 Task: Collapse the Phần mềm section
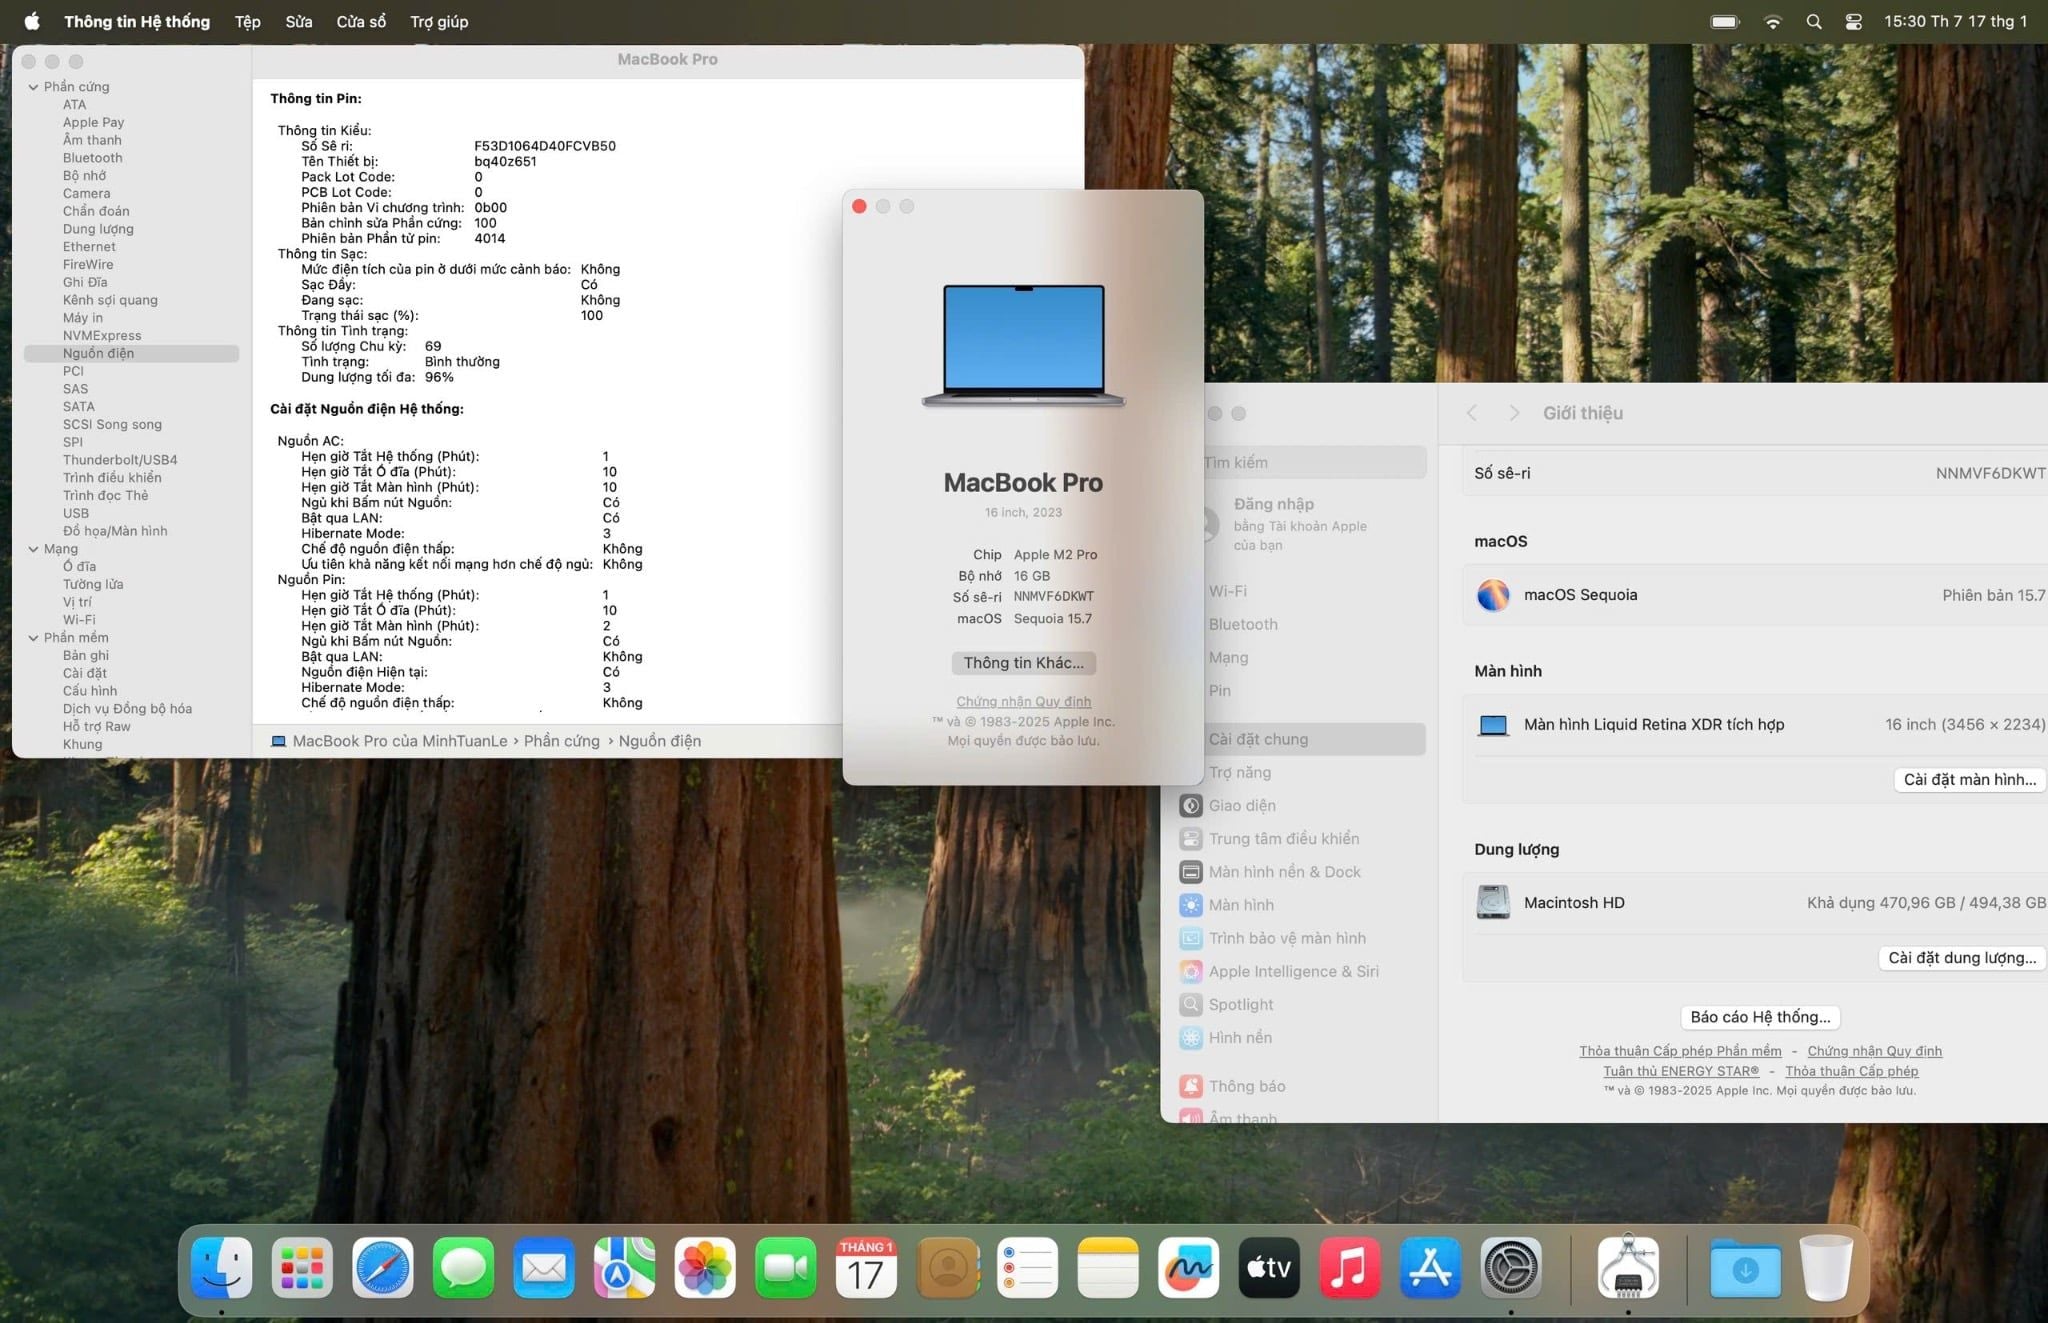pos(33,637)
